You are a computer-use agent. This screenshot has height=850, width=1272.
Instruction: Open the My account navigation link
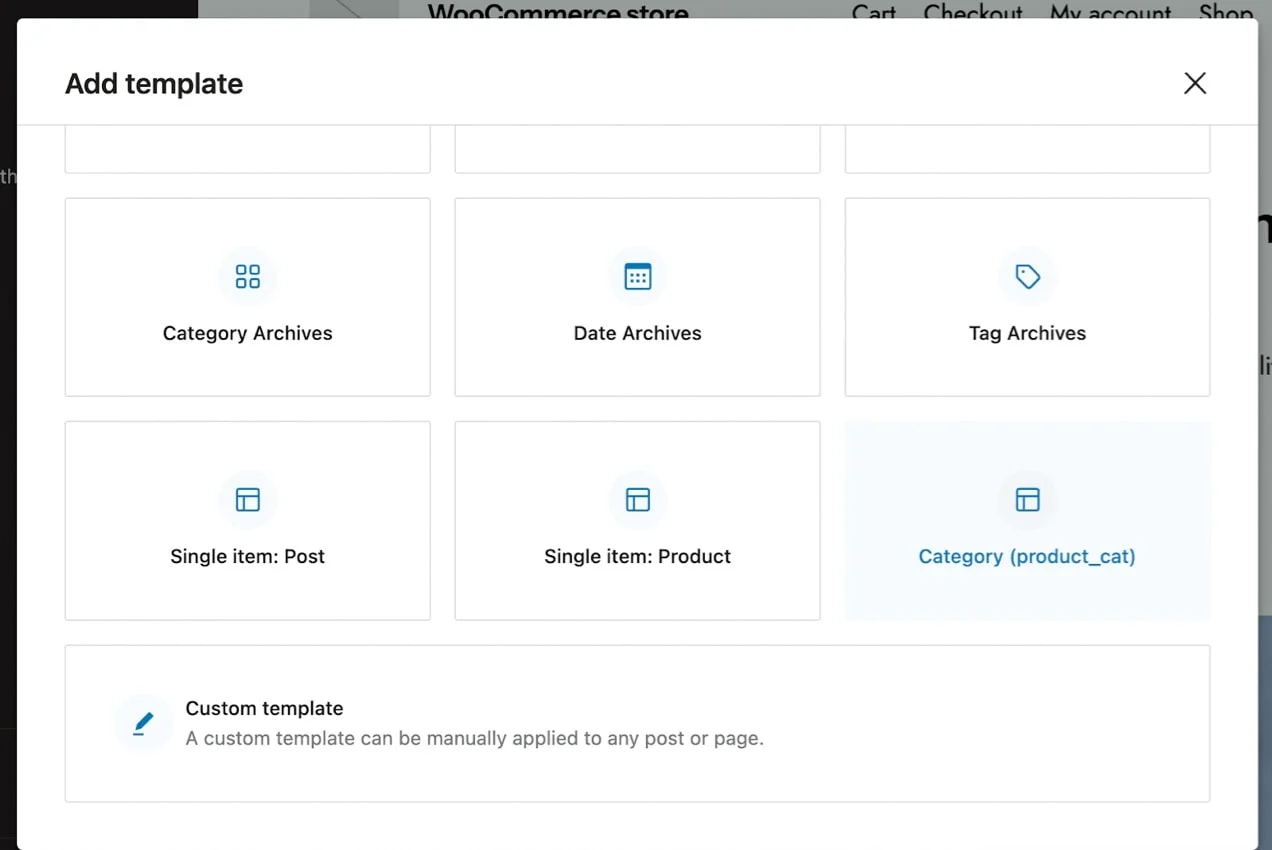point(1110,13)
